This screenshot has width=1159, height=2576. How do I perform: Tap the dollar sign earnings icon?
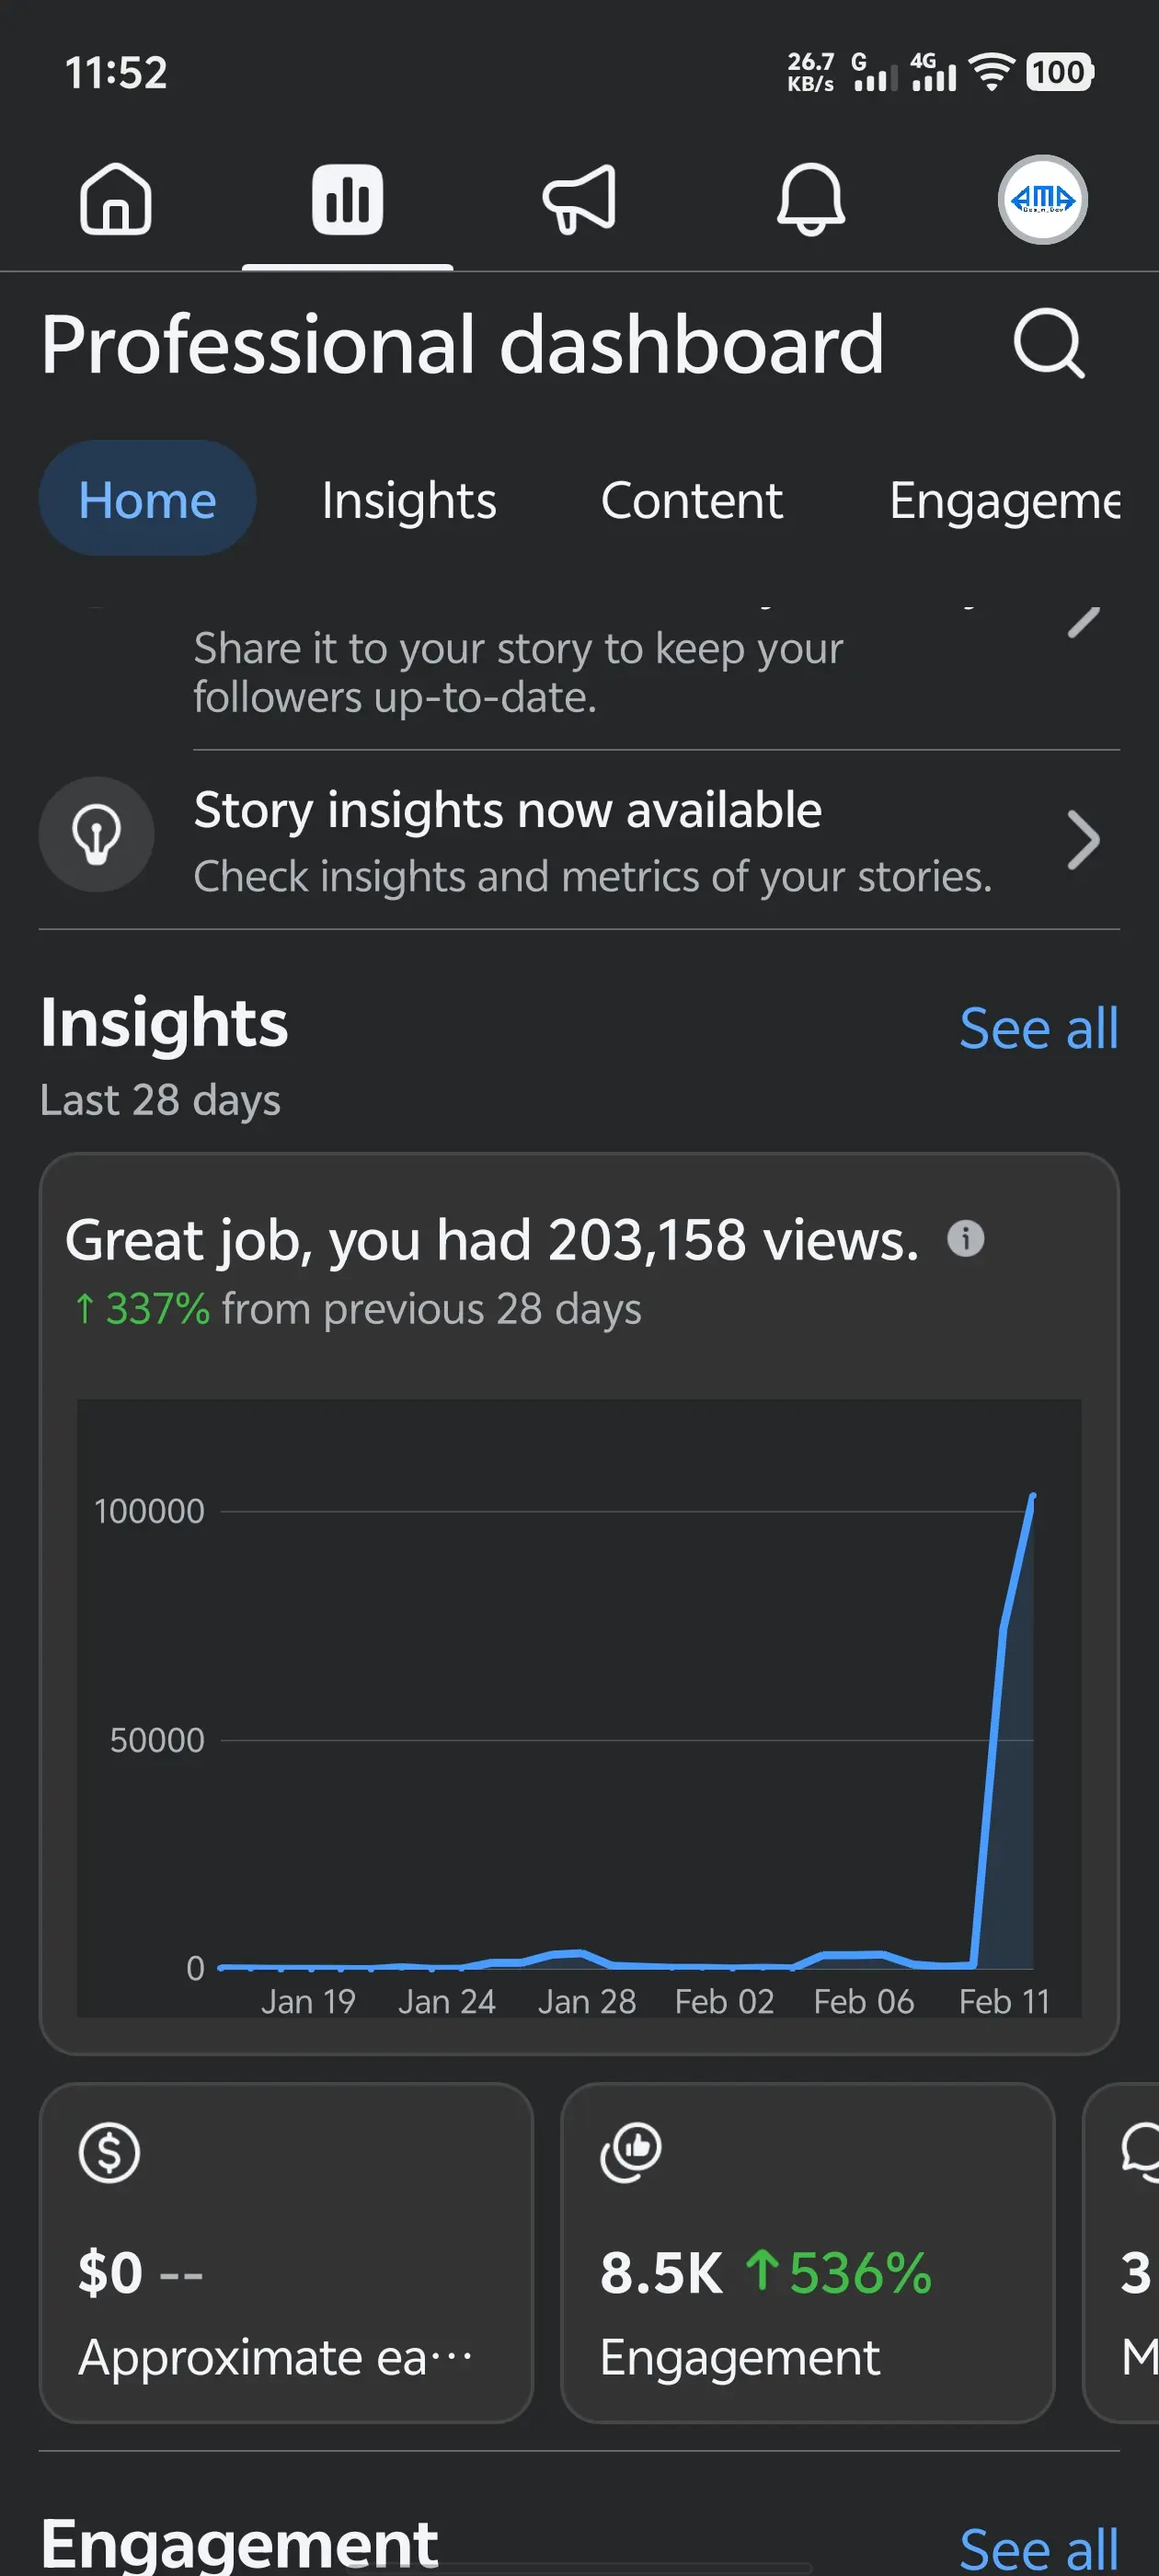(x=109, y=2153)
